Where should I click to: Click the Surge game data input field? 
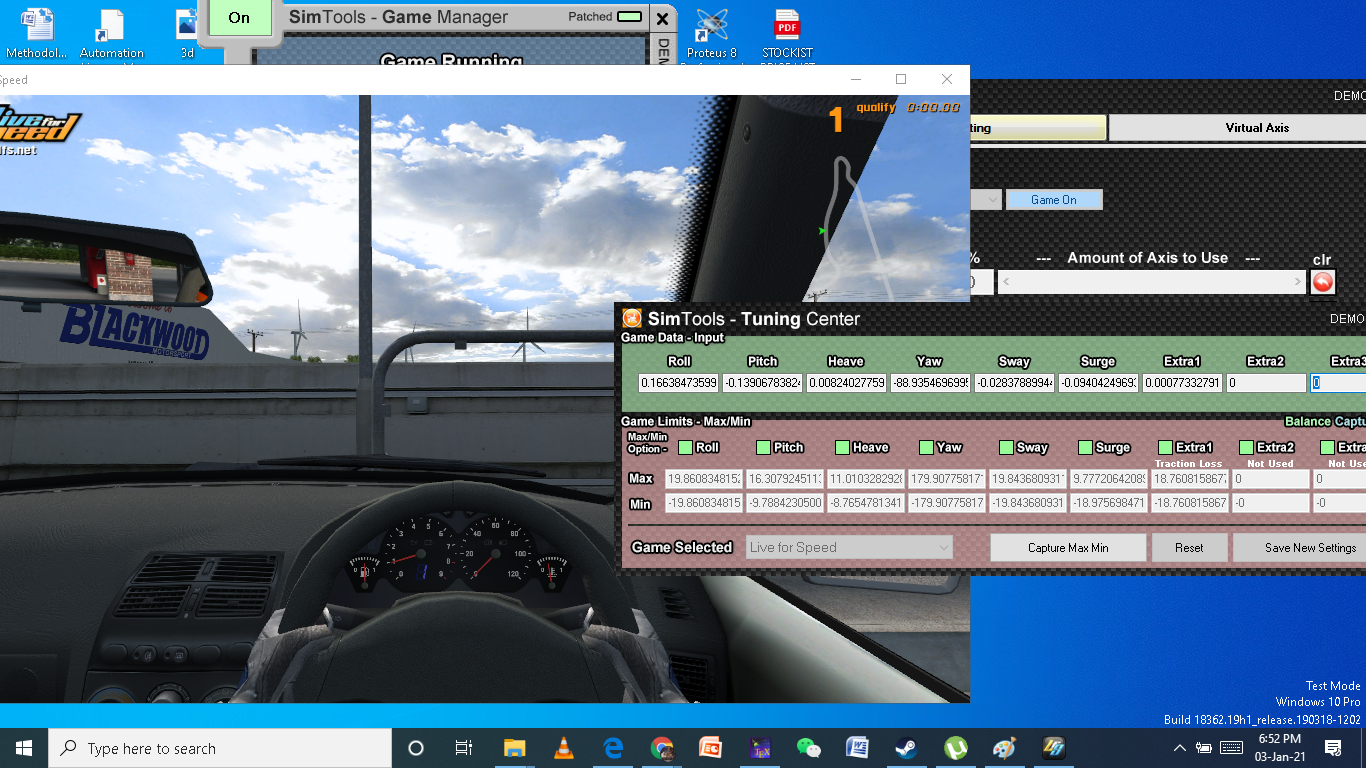1099,383
